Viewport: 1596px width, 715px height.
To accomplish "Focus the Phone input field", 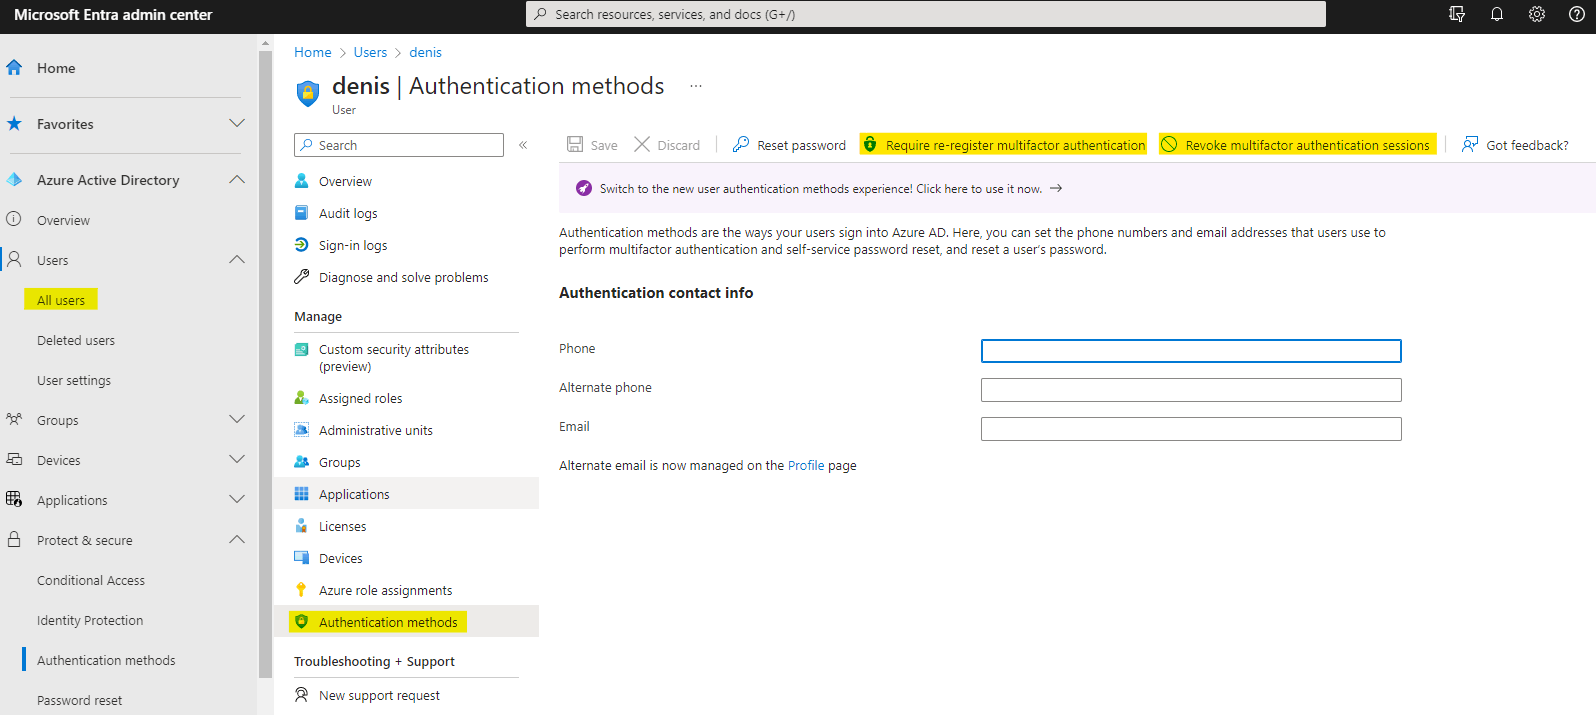I will coord(1191,351).
